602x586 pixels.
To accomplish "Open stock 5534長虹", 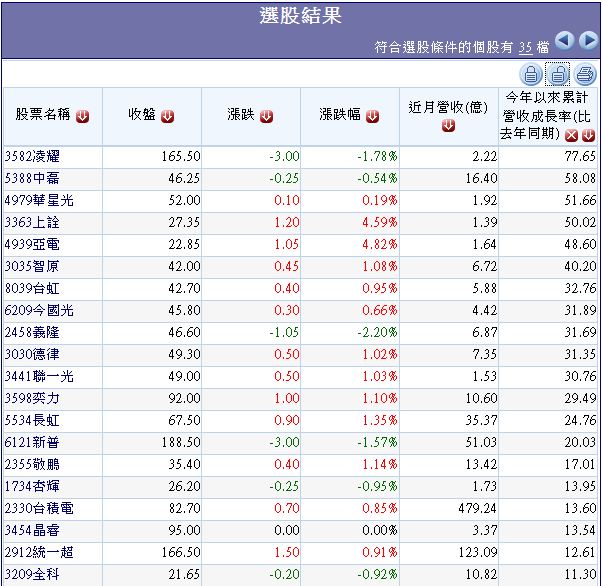I will [x=32, y=420].
